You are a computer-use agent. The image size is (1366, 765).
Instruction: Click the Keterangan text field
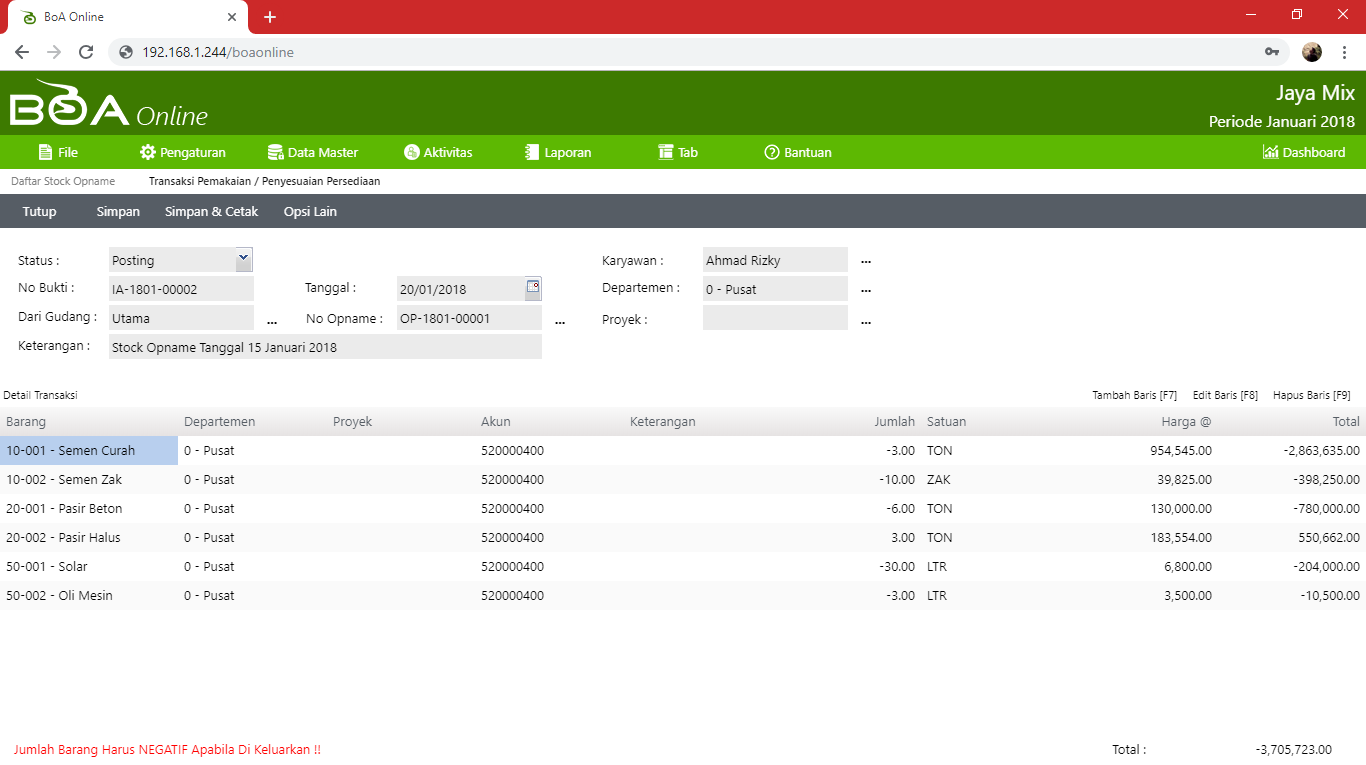coord(325,347)
